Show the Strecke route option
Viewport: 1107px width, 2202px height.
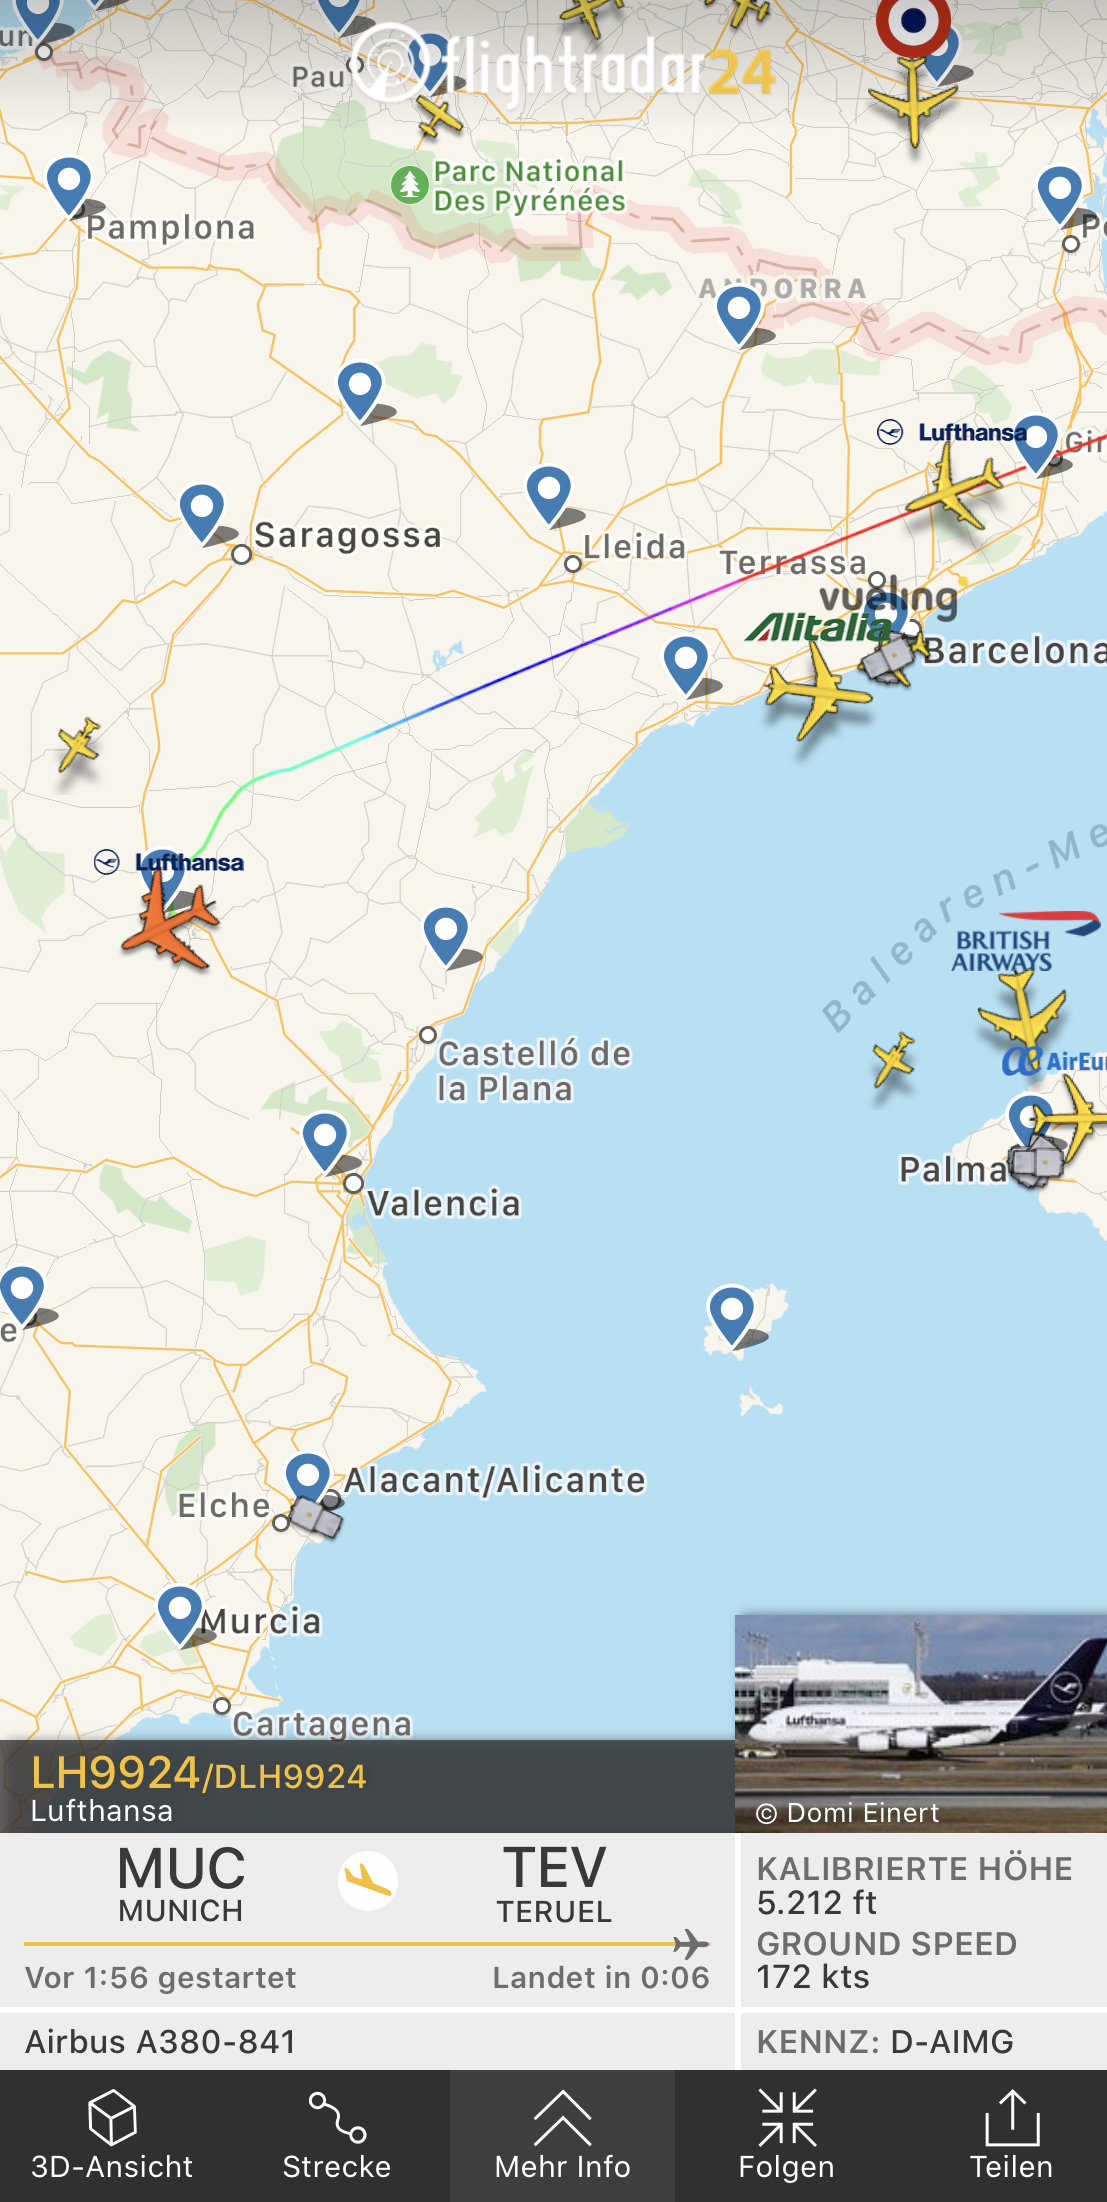pyautogui.click(x=337, y=2135)
